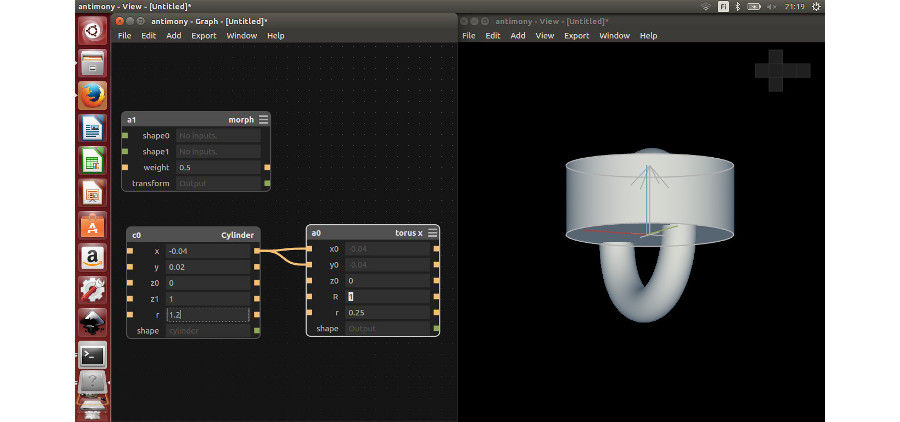Select the morph node title text

click(x=241, y=120)
